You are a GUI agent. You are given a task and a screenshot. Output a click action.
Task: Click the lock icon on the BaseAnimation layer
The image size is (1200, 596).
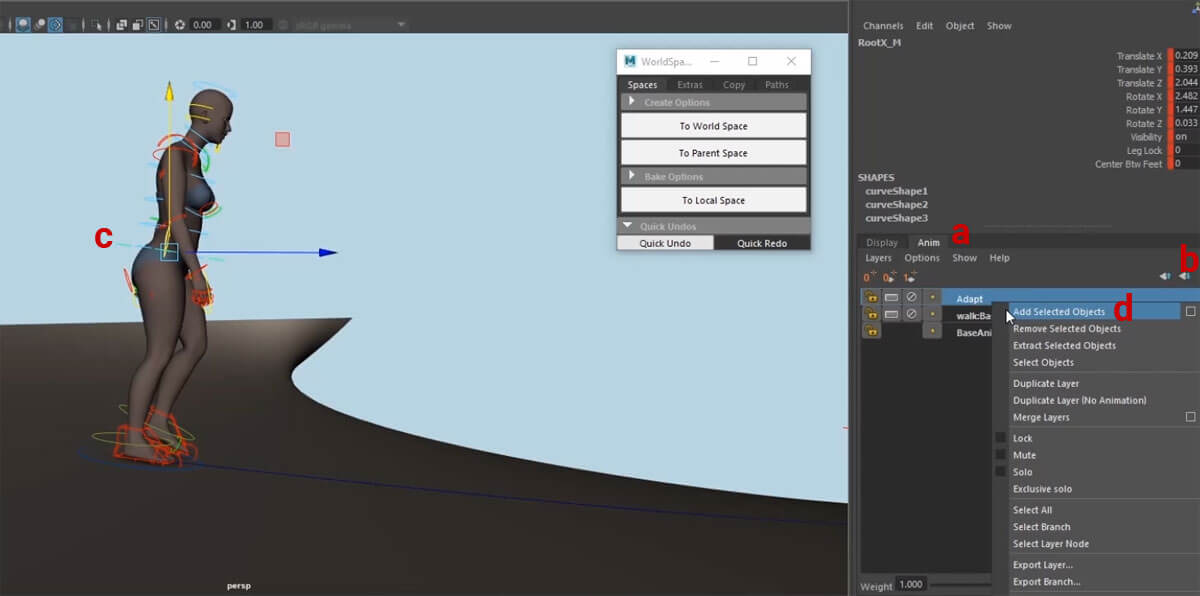tap(871, 332)
